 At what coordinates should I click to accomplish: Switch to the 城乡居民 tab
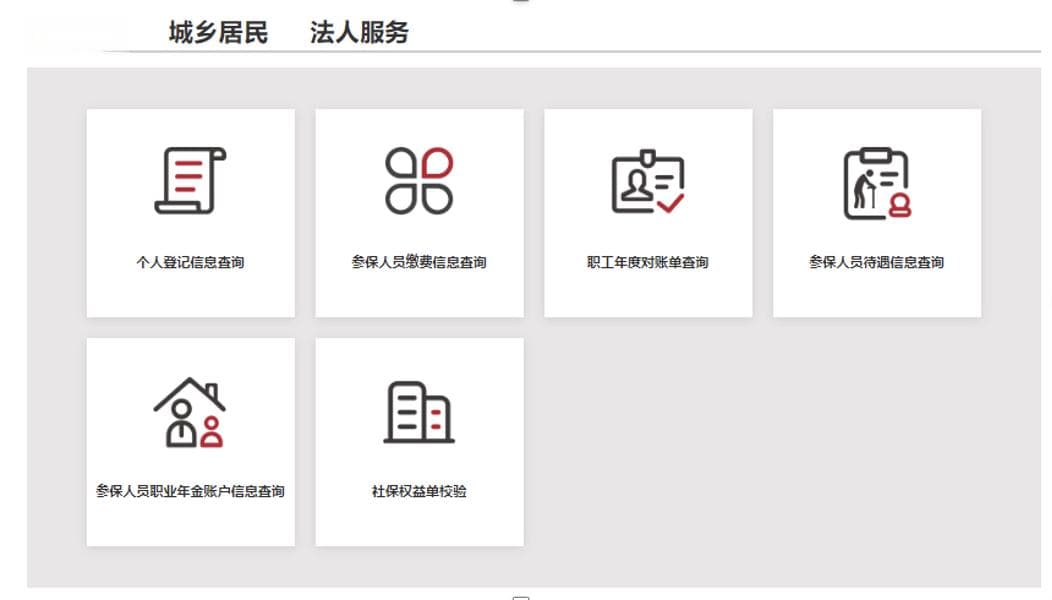coord(218,32)
